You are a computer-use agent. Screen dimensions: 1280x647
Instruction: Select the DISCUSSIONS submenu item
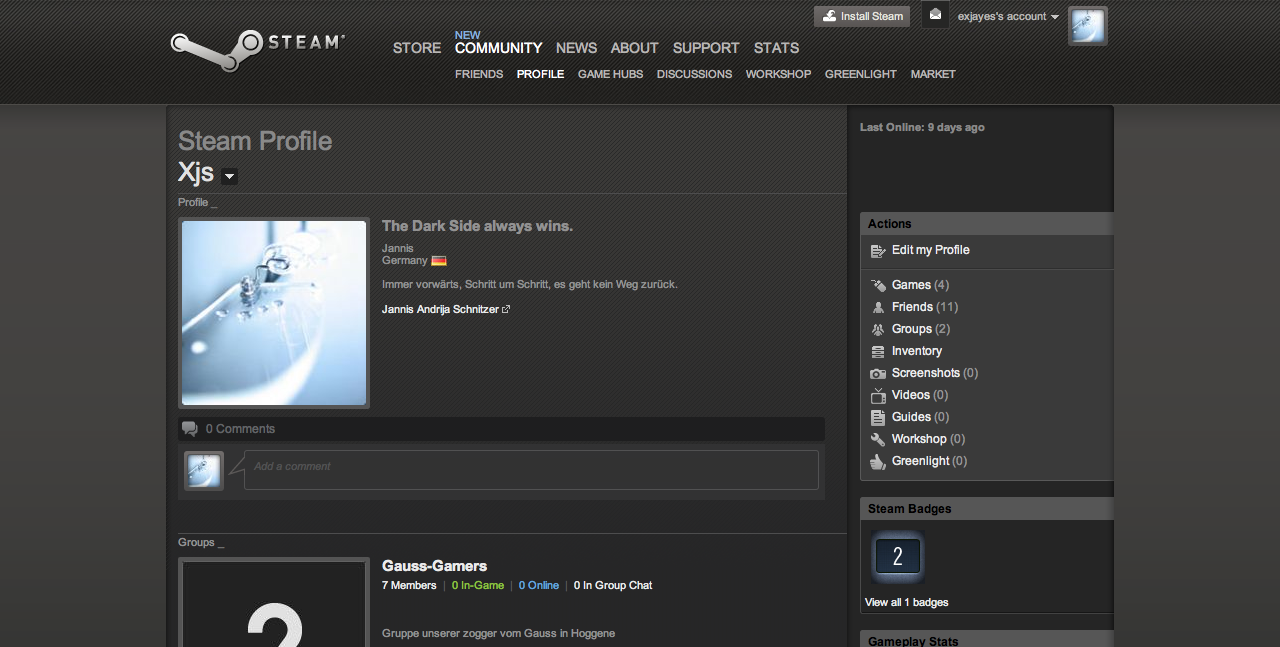[694, 74]
